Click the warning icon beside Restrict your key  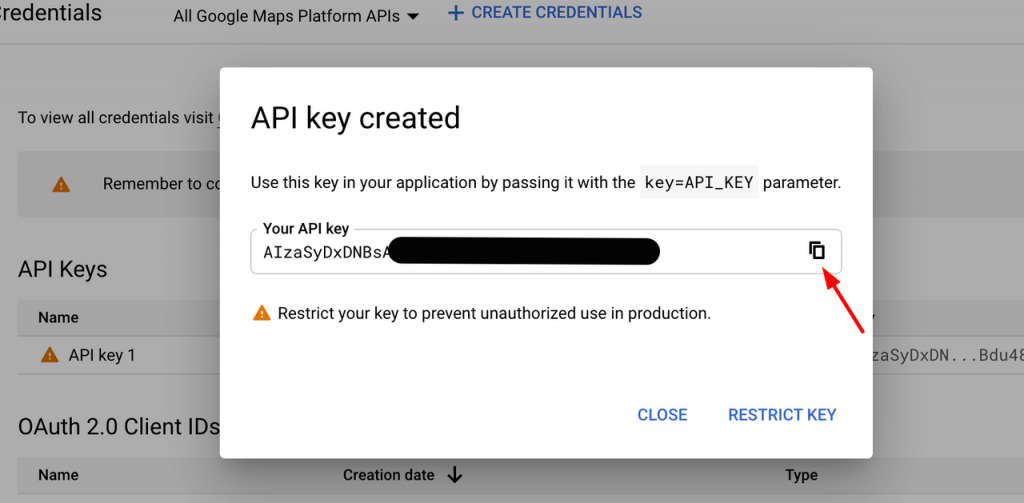pyautogui.click(x=262, y=313)
